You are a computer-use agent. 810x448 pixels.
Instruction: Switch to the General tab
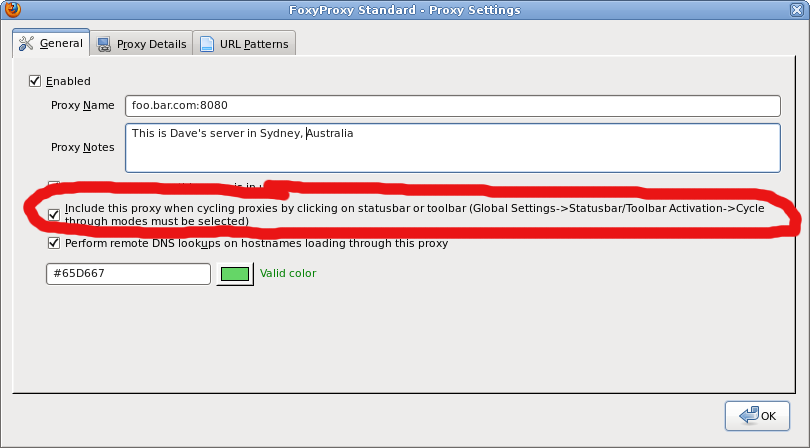pos(51,43)
